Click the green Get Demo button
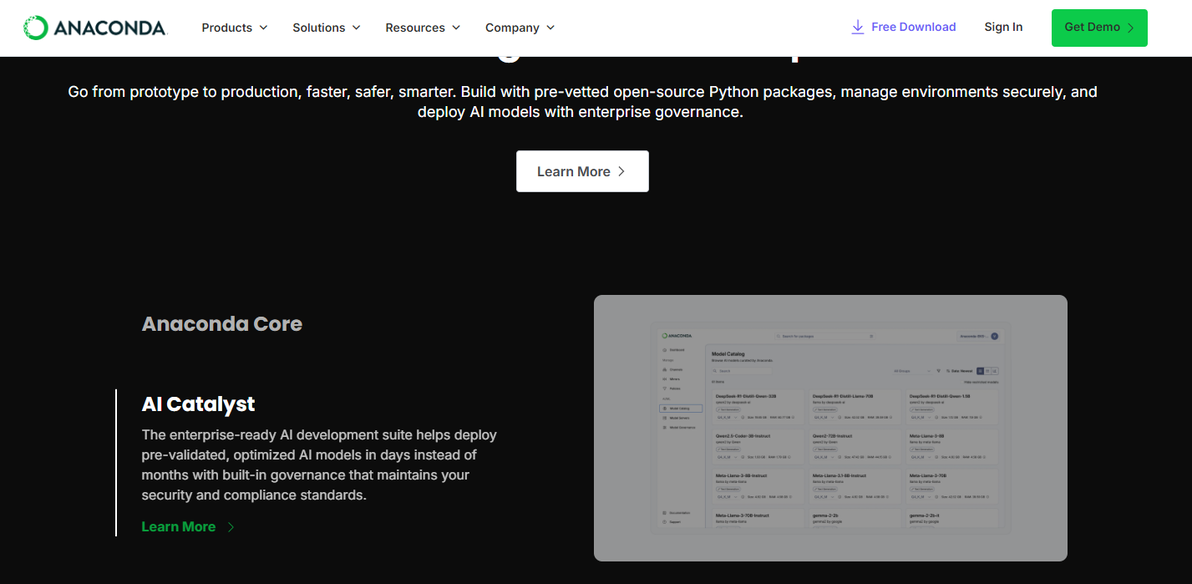1192x584 pixels. 1099,28
